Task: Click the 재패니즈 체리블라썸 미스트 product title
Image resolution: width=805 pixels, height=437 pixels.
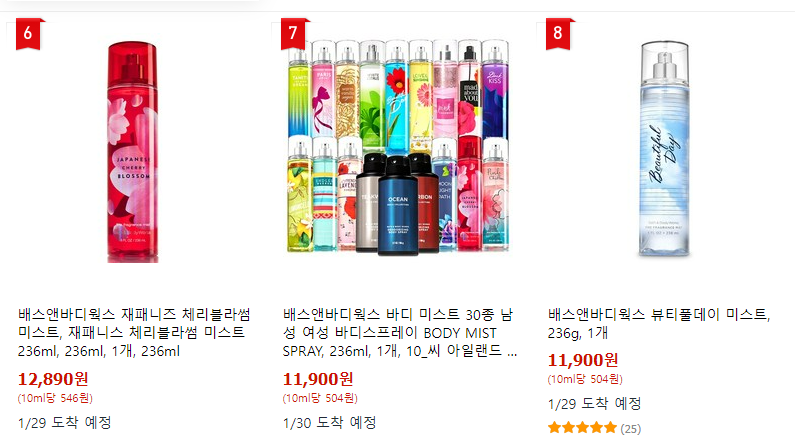Action: pos(134,333)
